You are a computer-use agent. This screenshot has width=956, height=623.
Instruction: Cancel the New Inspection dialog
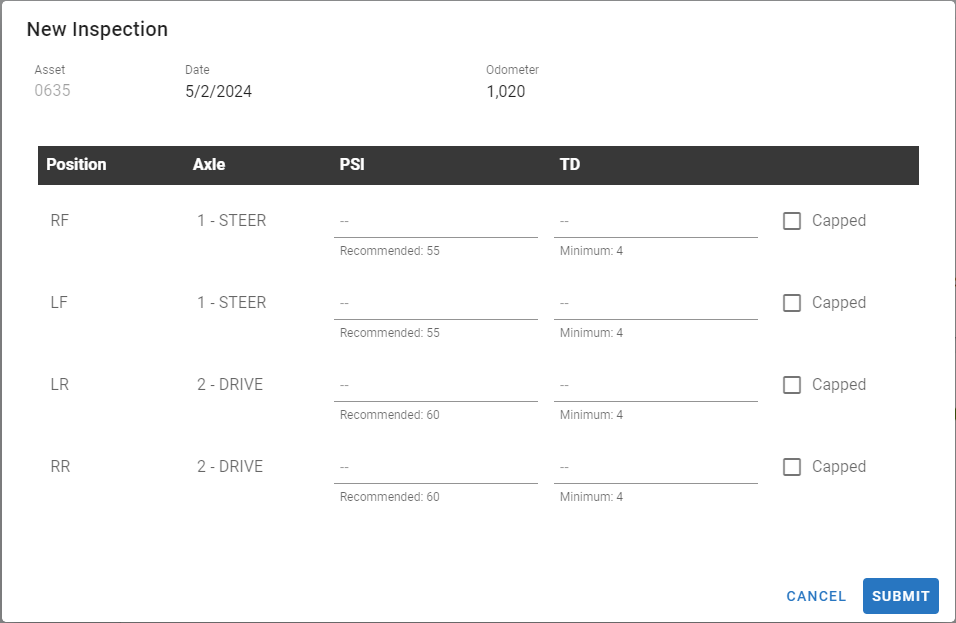click(816, 596)
